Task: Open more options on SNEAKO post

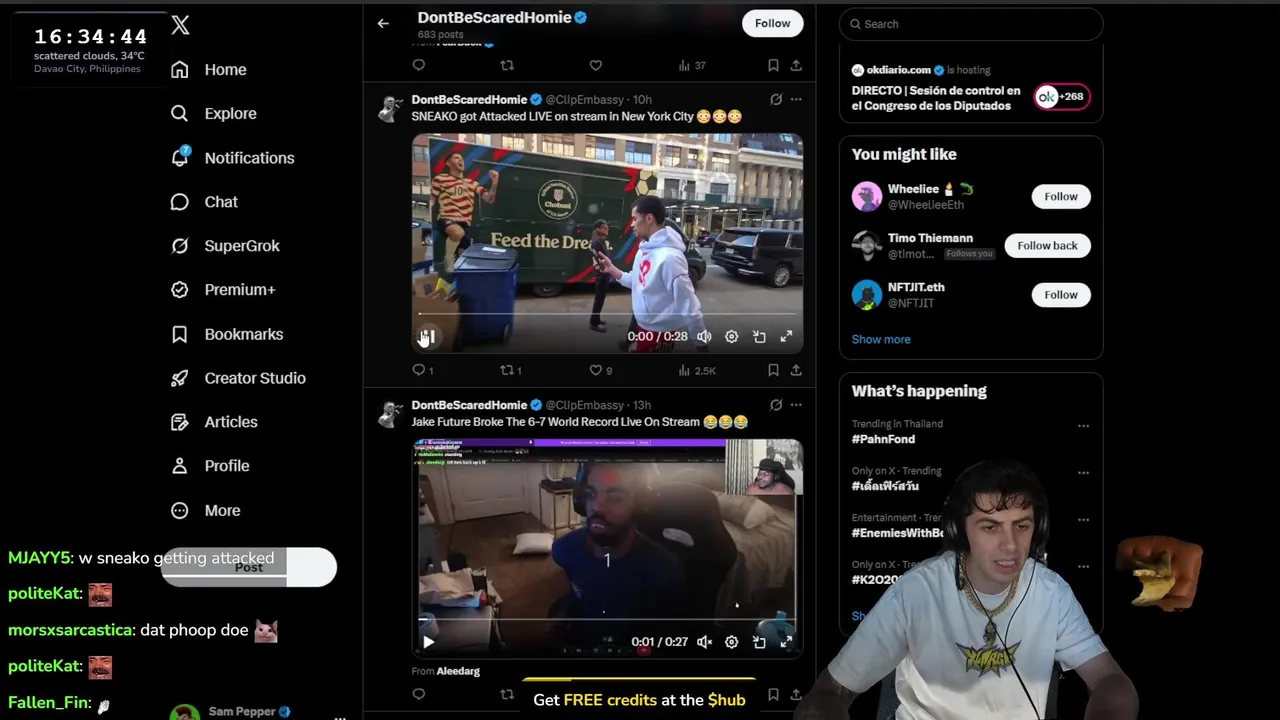Action: tap(796, 99)
